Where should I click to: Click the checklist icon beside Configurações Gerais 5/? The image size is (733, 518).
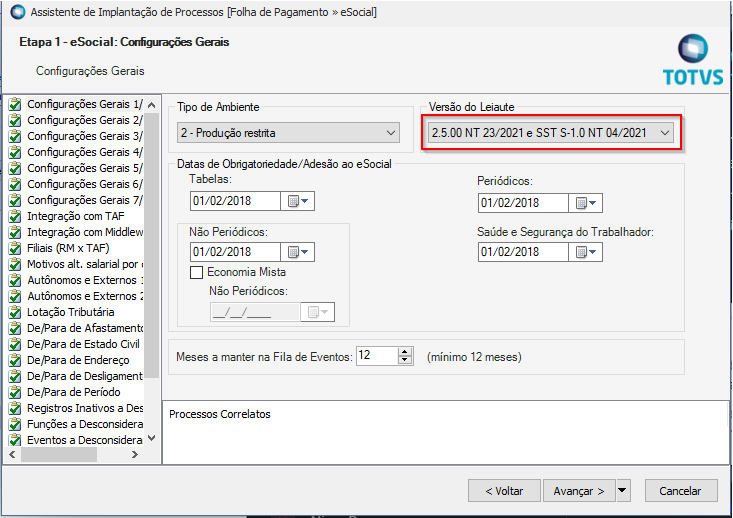(x=15, y=168)
